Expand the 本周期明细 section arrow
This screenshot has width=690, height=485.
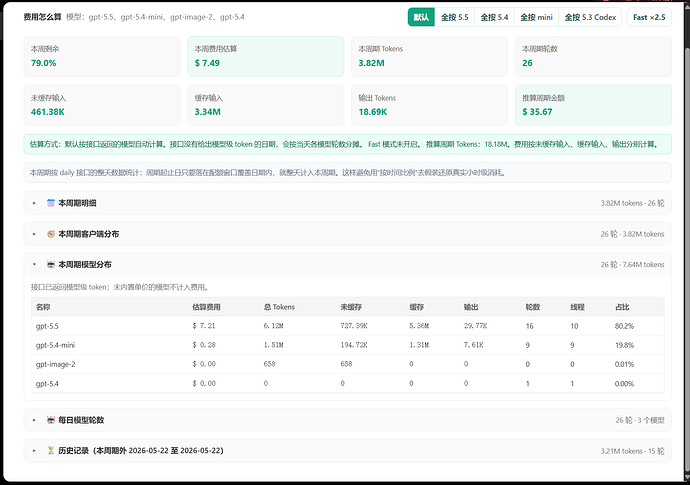pyautogui.click(x=34, y=203)
